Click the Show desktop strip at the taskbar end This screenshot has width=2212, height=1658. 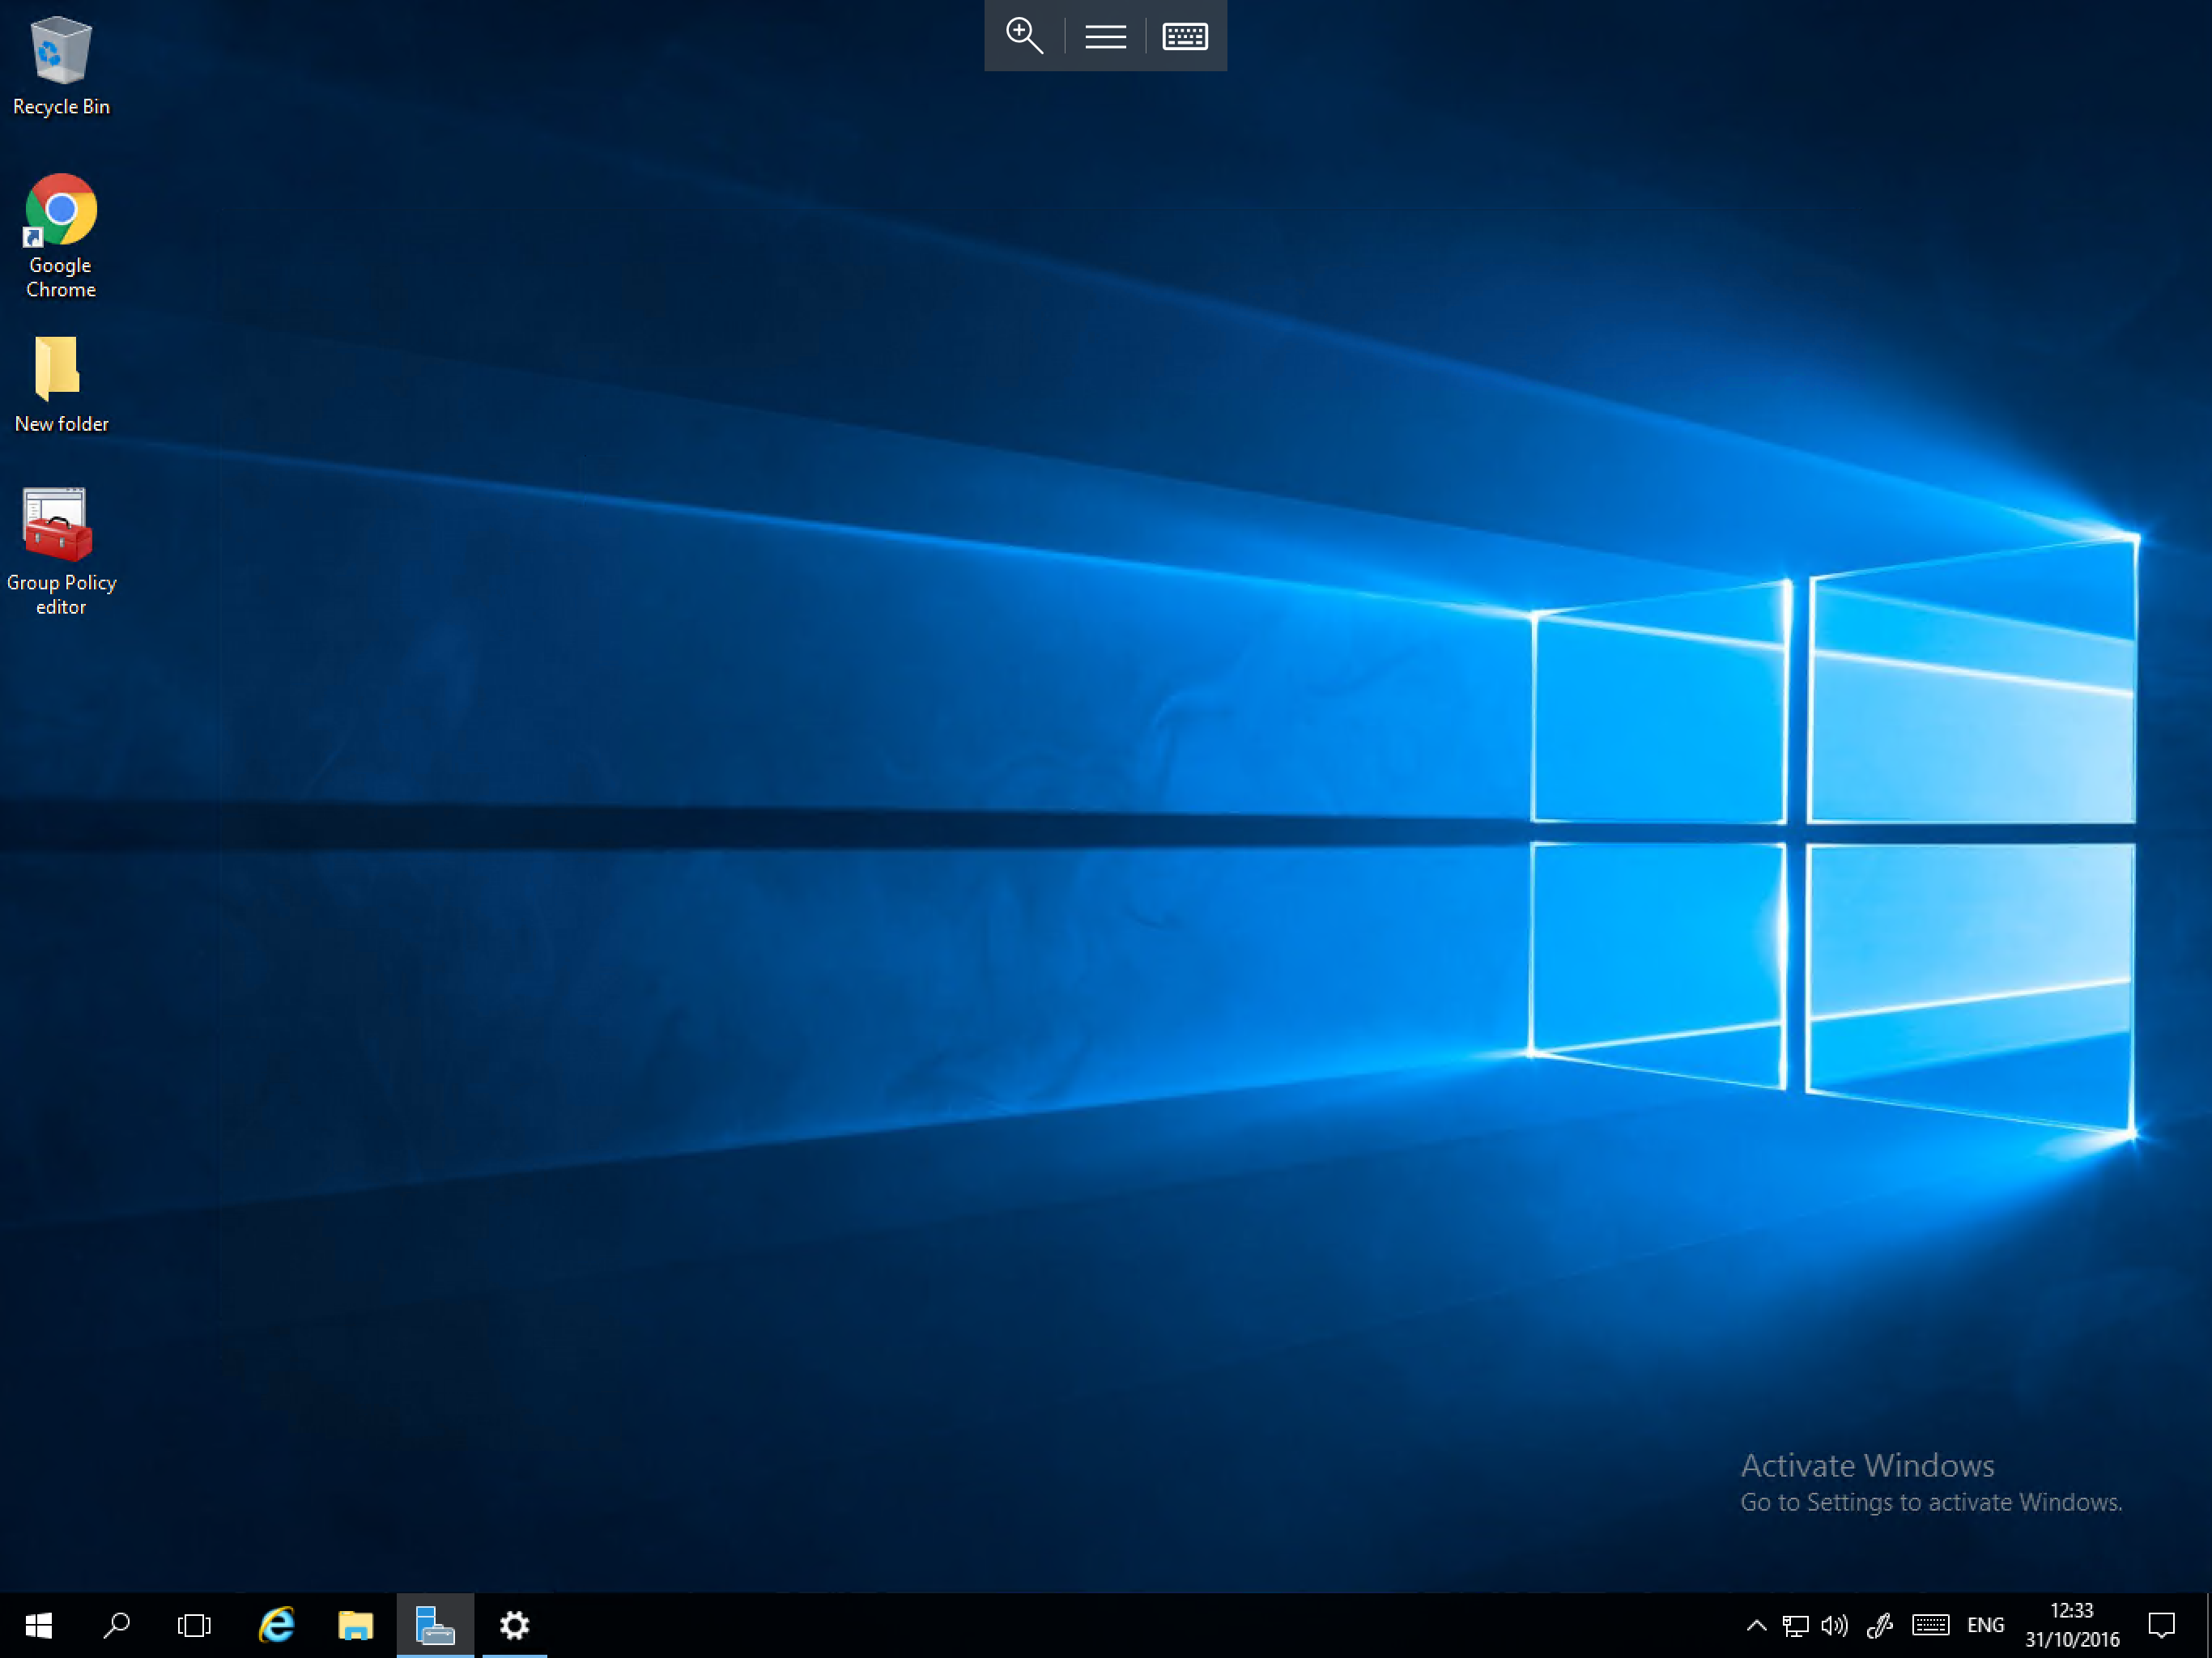(x=2207, y=1625)
